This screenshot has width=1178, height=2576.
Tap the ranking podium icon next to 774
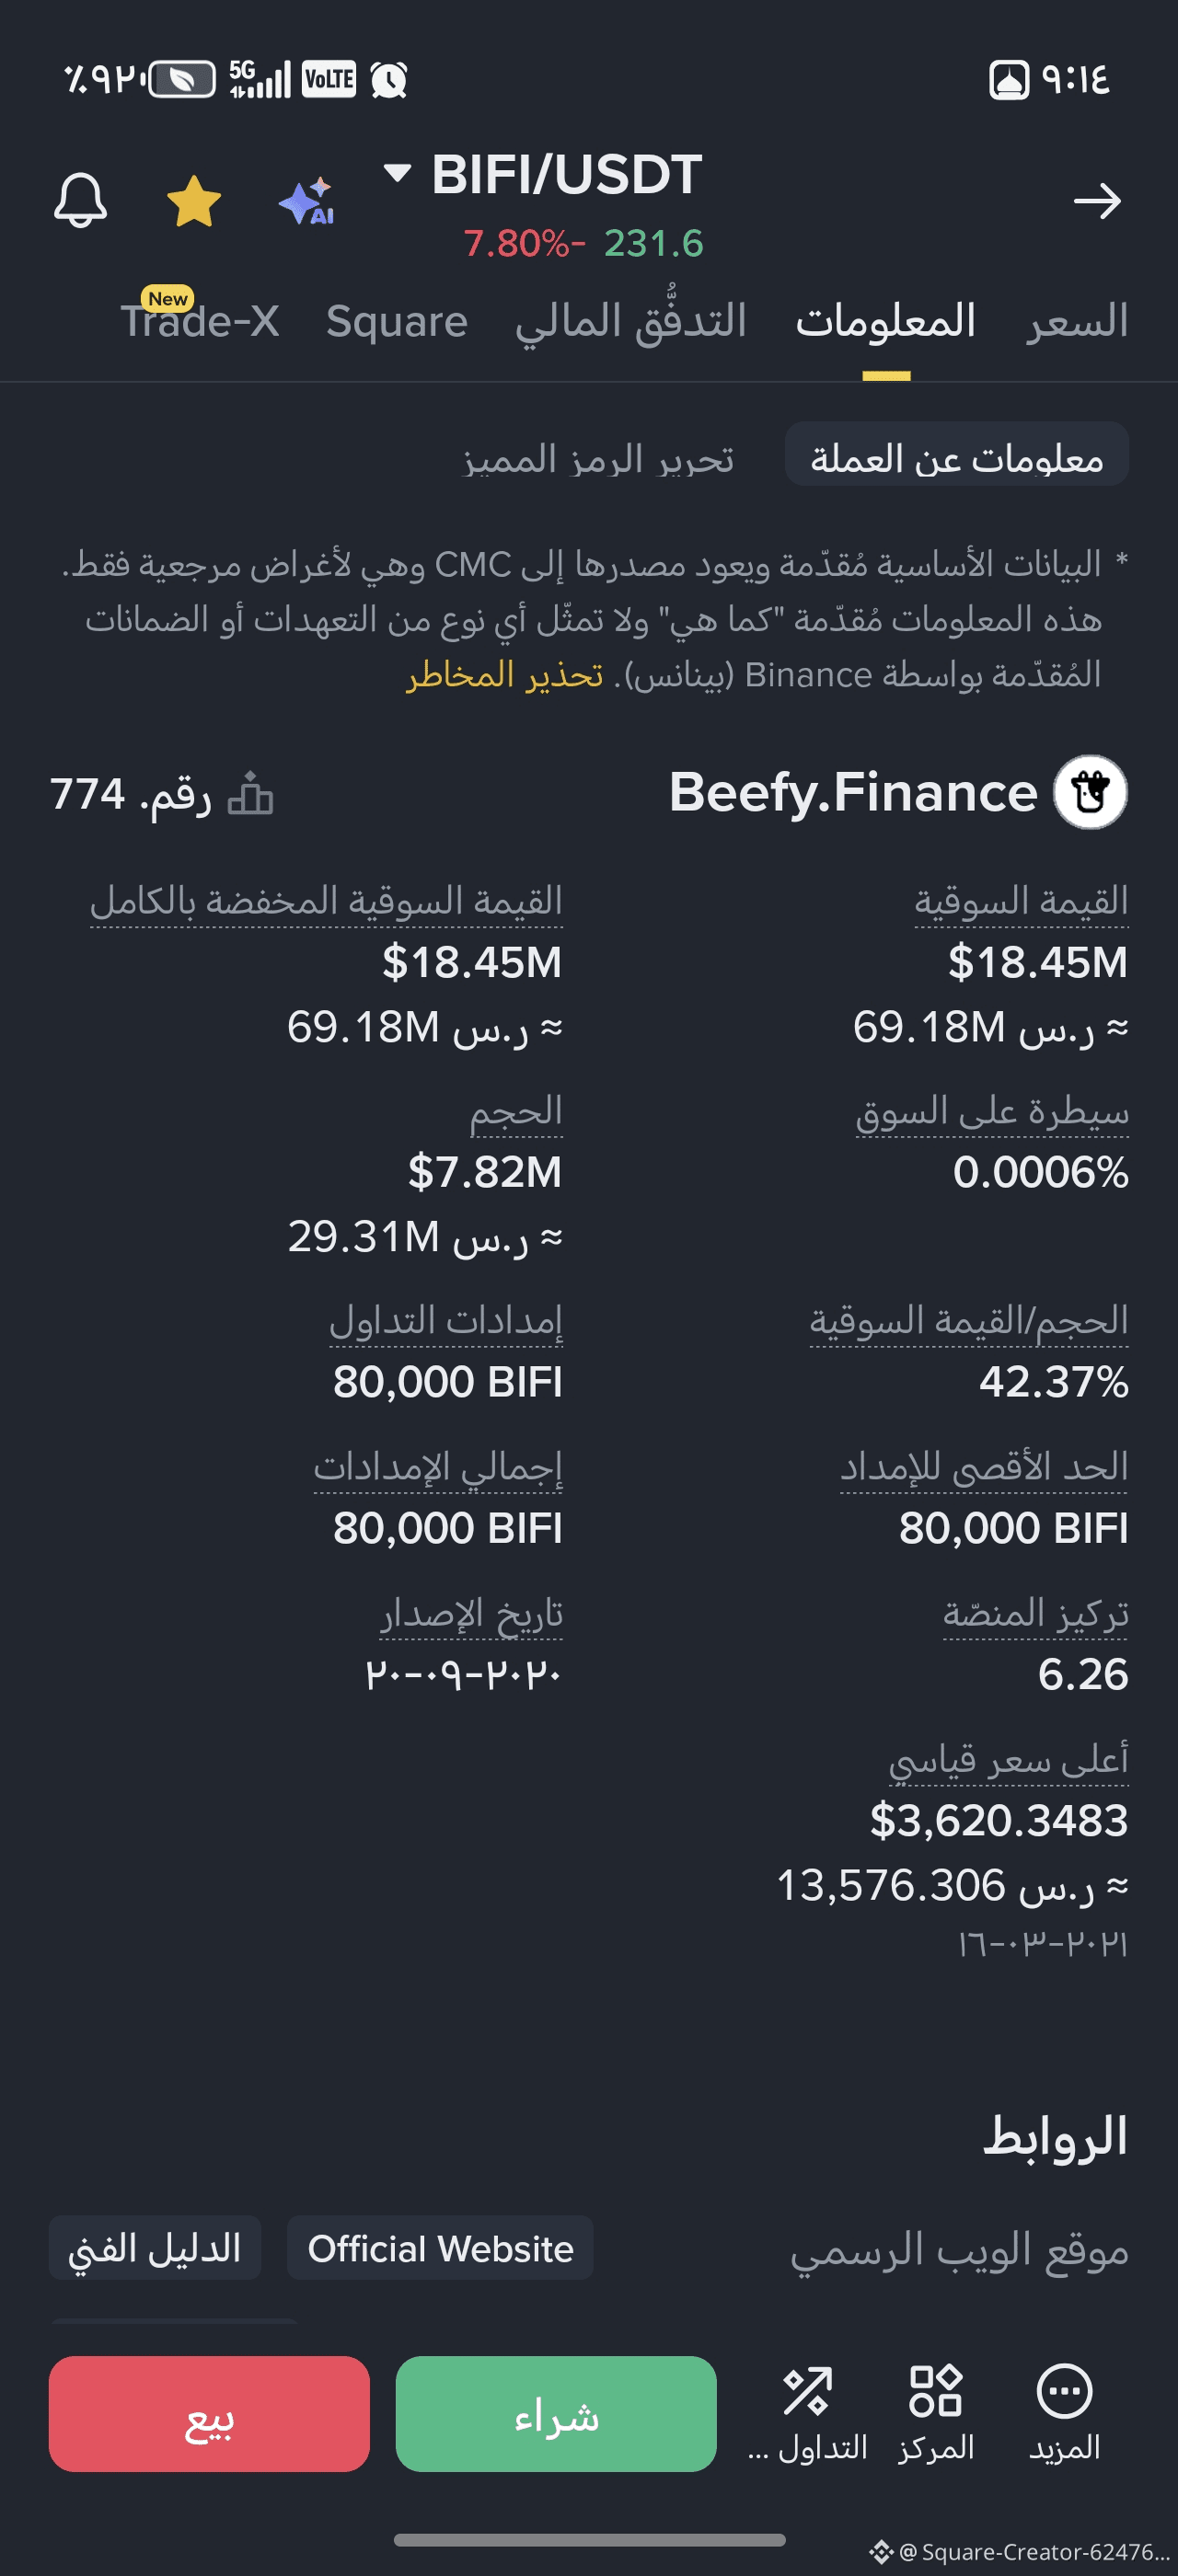(x=250, y=795)
